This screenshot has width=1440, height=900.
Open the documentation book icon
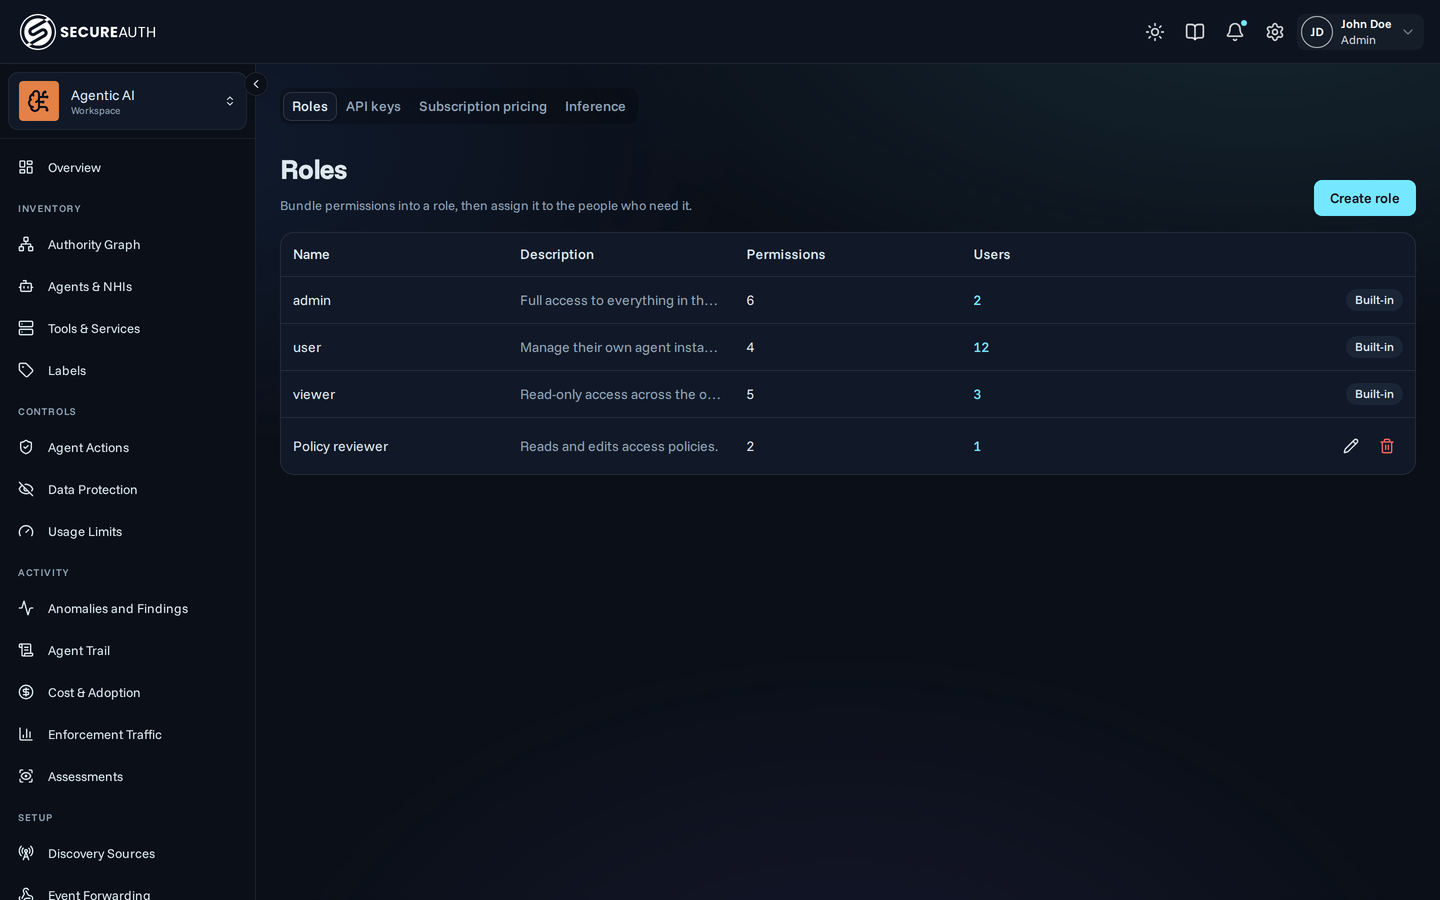[1195, 32]
